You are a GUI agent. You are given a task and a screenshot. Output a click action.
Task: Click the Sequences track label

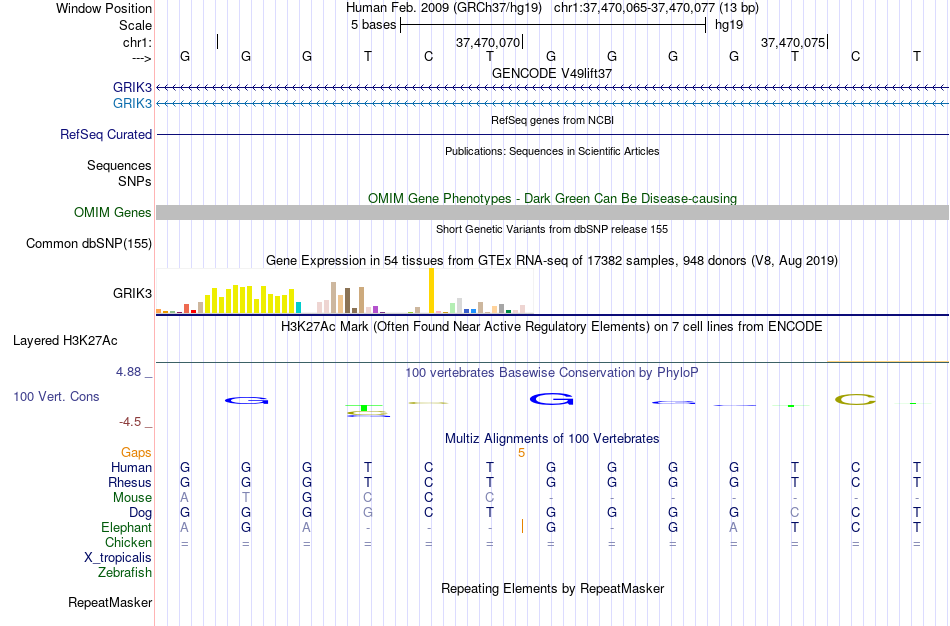pyautogui.click(x=119, y=165)
